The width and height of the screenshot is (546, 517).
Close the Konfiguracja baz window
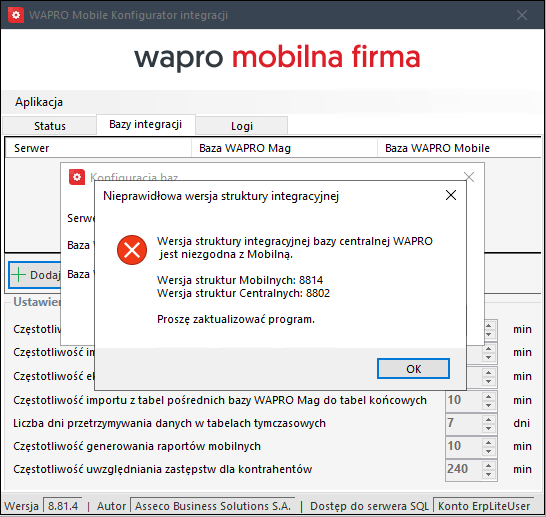click(x=469, y=177)
